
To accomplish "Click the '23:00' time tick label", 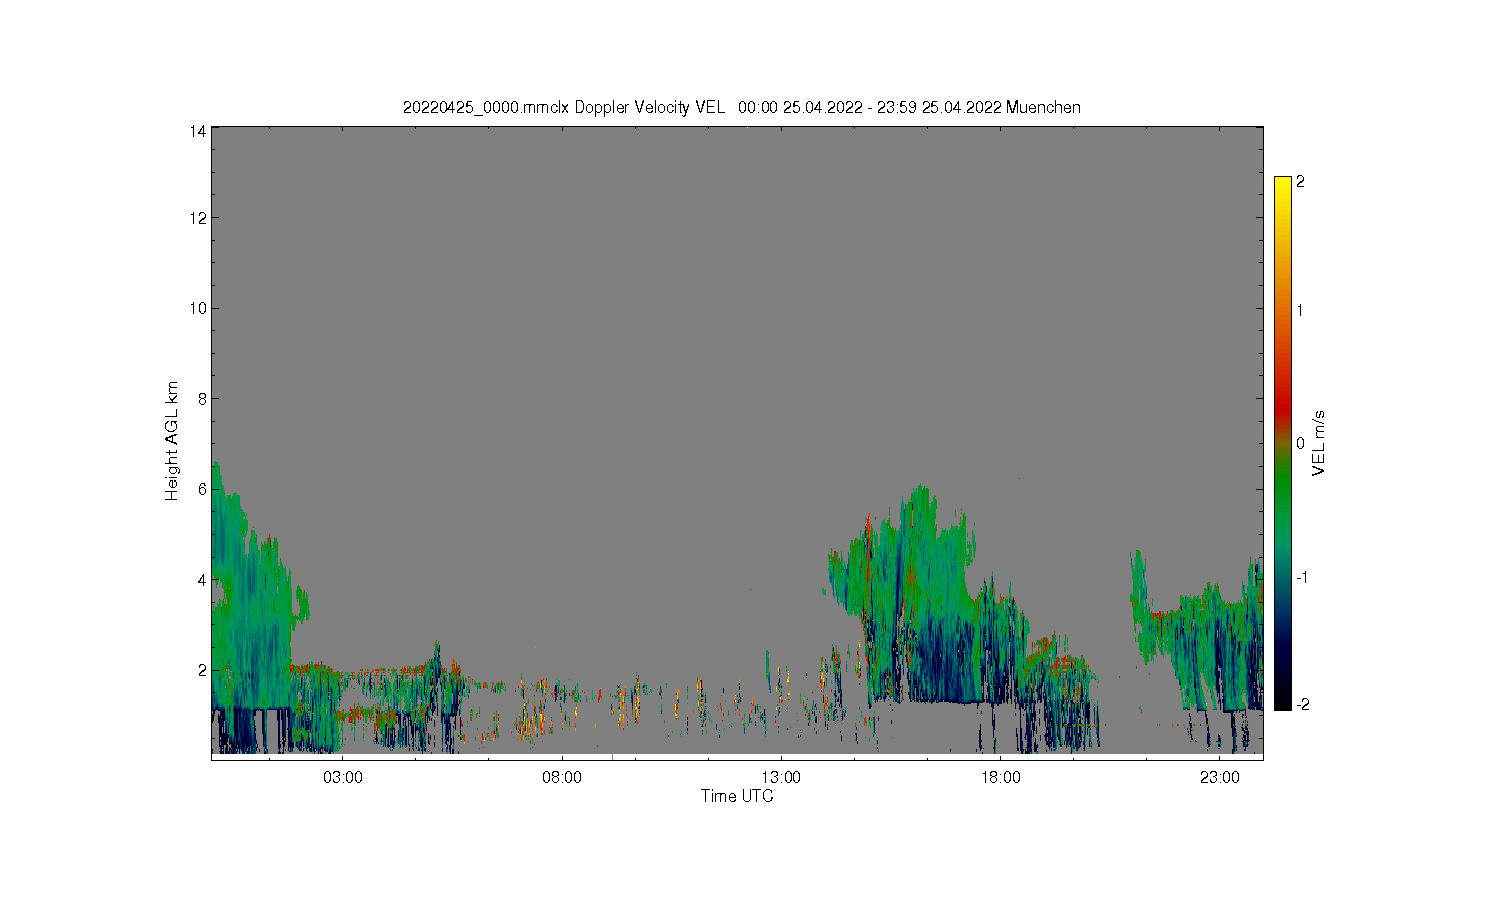I will pyautogui.click(x=1220, y=778).
